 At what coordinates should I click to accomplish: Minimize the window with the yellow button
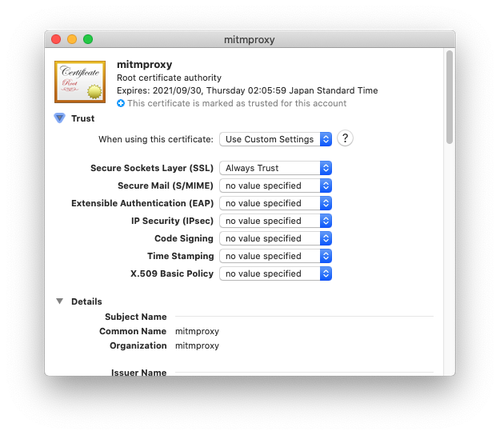(x=72, y=39)
